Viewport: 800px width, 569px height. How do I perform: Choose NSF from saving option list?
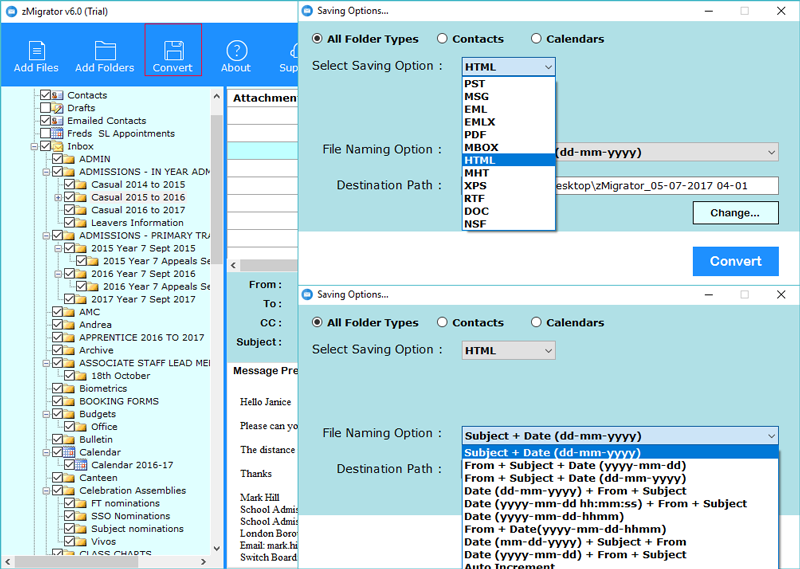[x=508, y=224]
